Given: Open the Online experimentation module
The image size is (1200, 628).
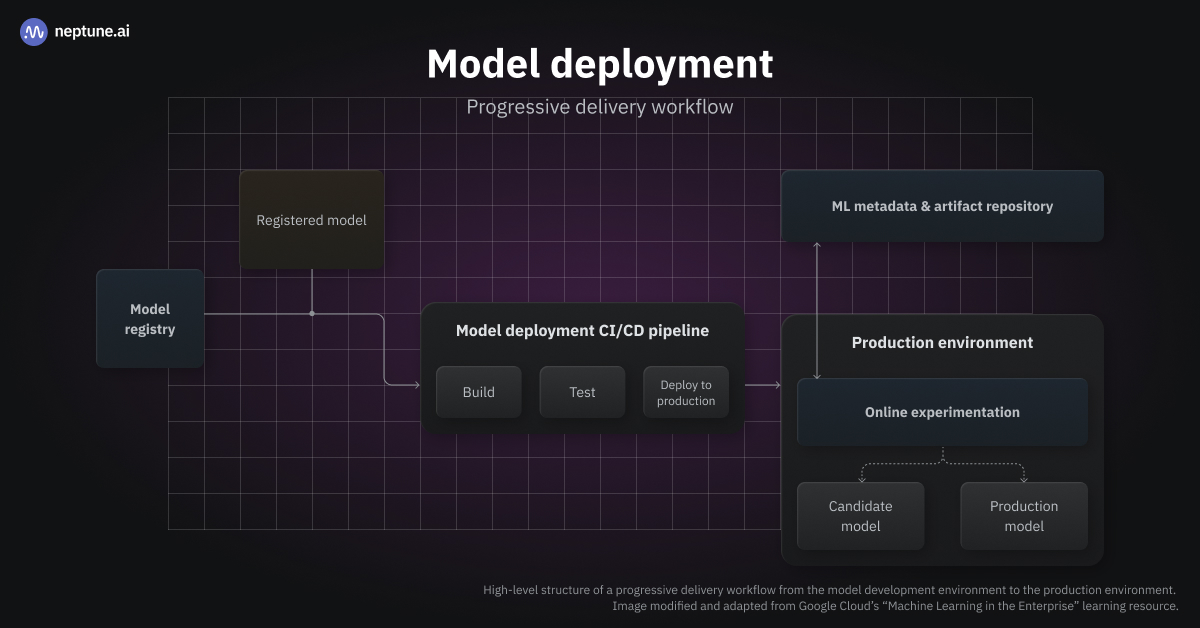Looking at the screenshot, I should click(941, 411).
